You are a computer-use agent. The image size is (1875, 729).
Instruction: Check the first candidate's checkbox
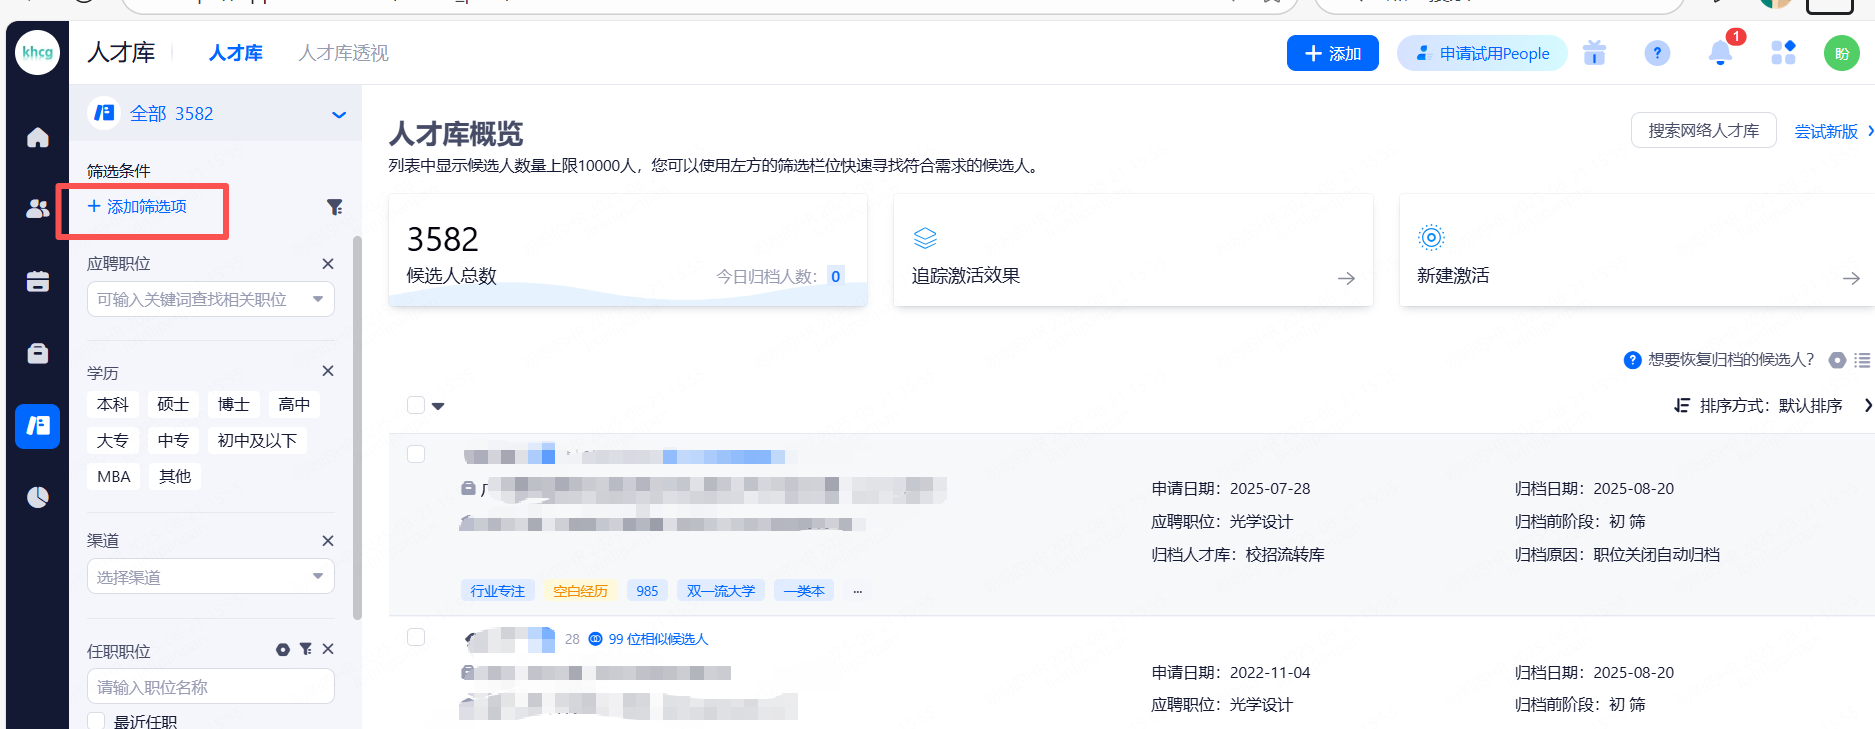point(416,454)
